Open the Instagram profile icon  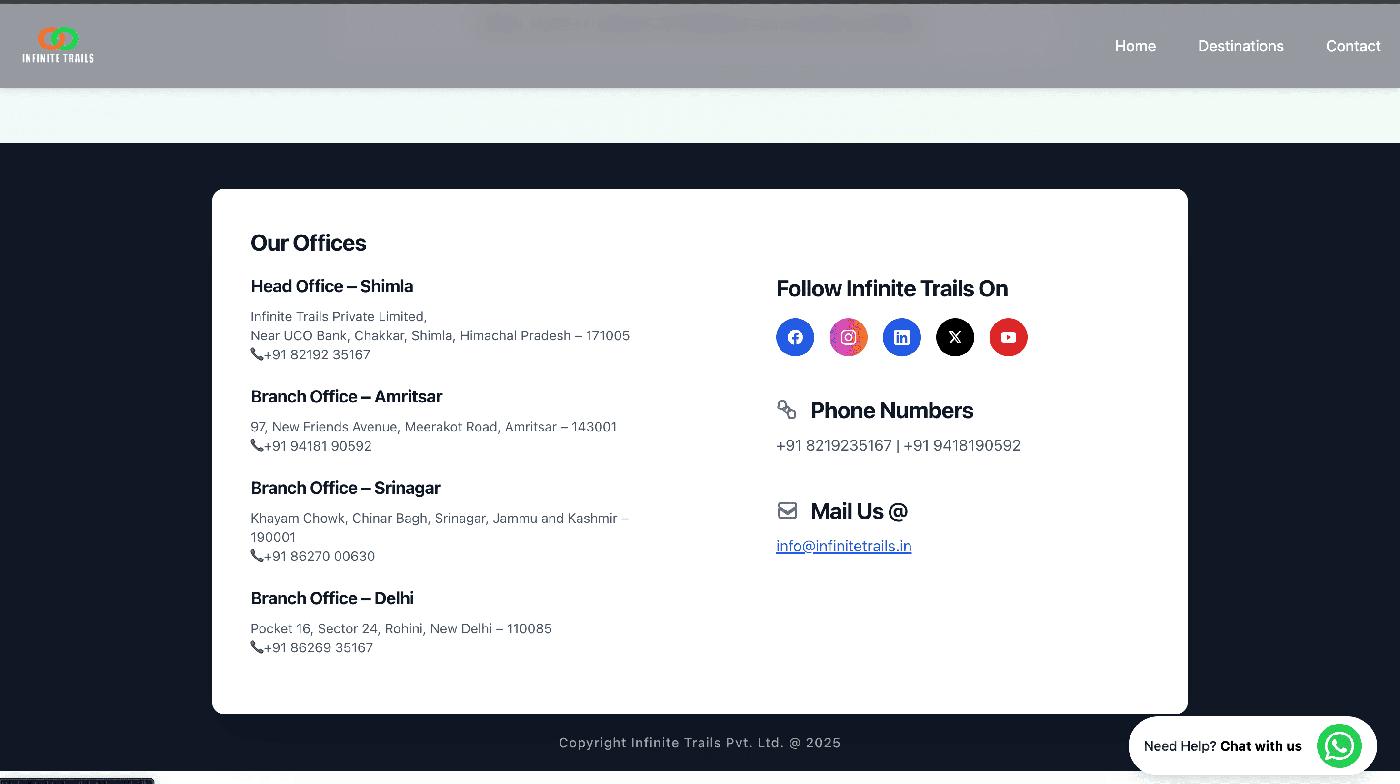click(848, 337)
